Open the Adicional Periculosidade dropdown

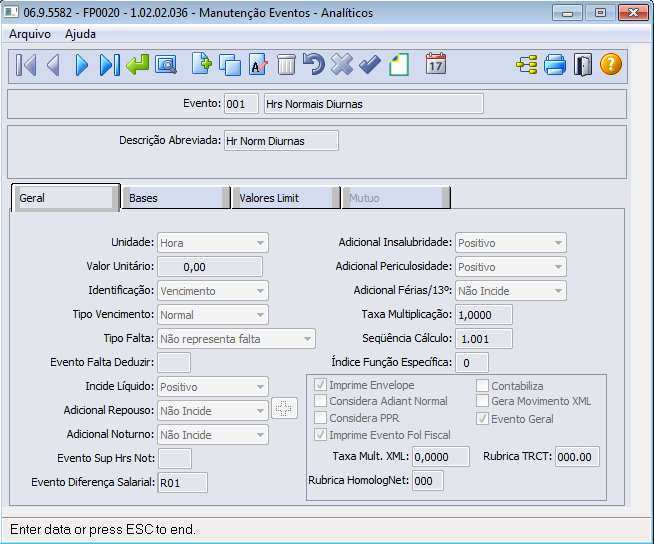coord(511,267)
